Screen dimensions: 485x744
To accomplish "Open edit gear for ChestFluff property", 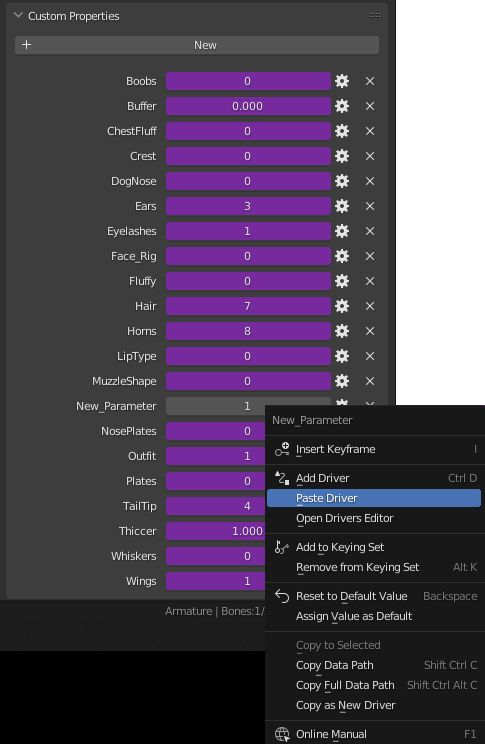I will [x=342, y=131].
